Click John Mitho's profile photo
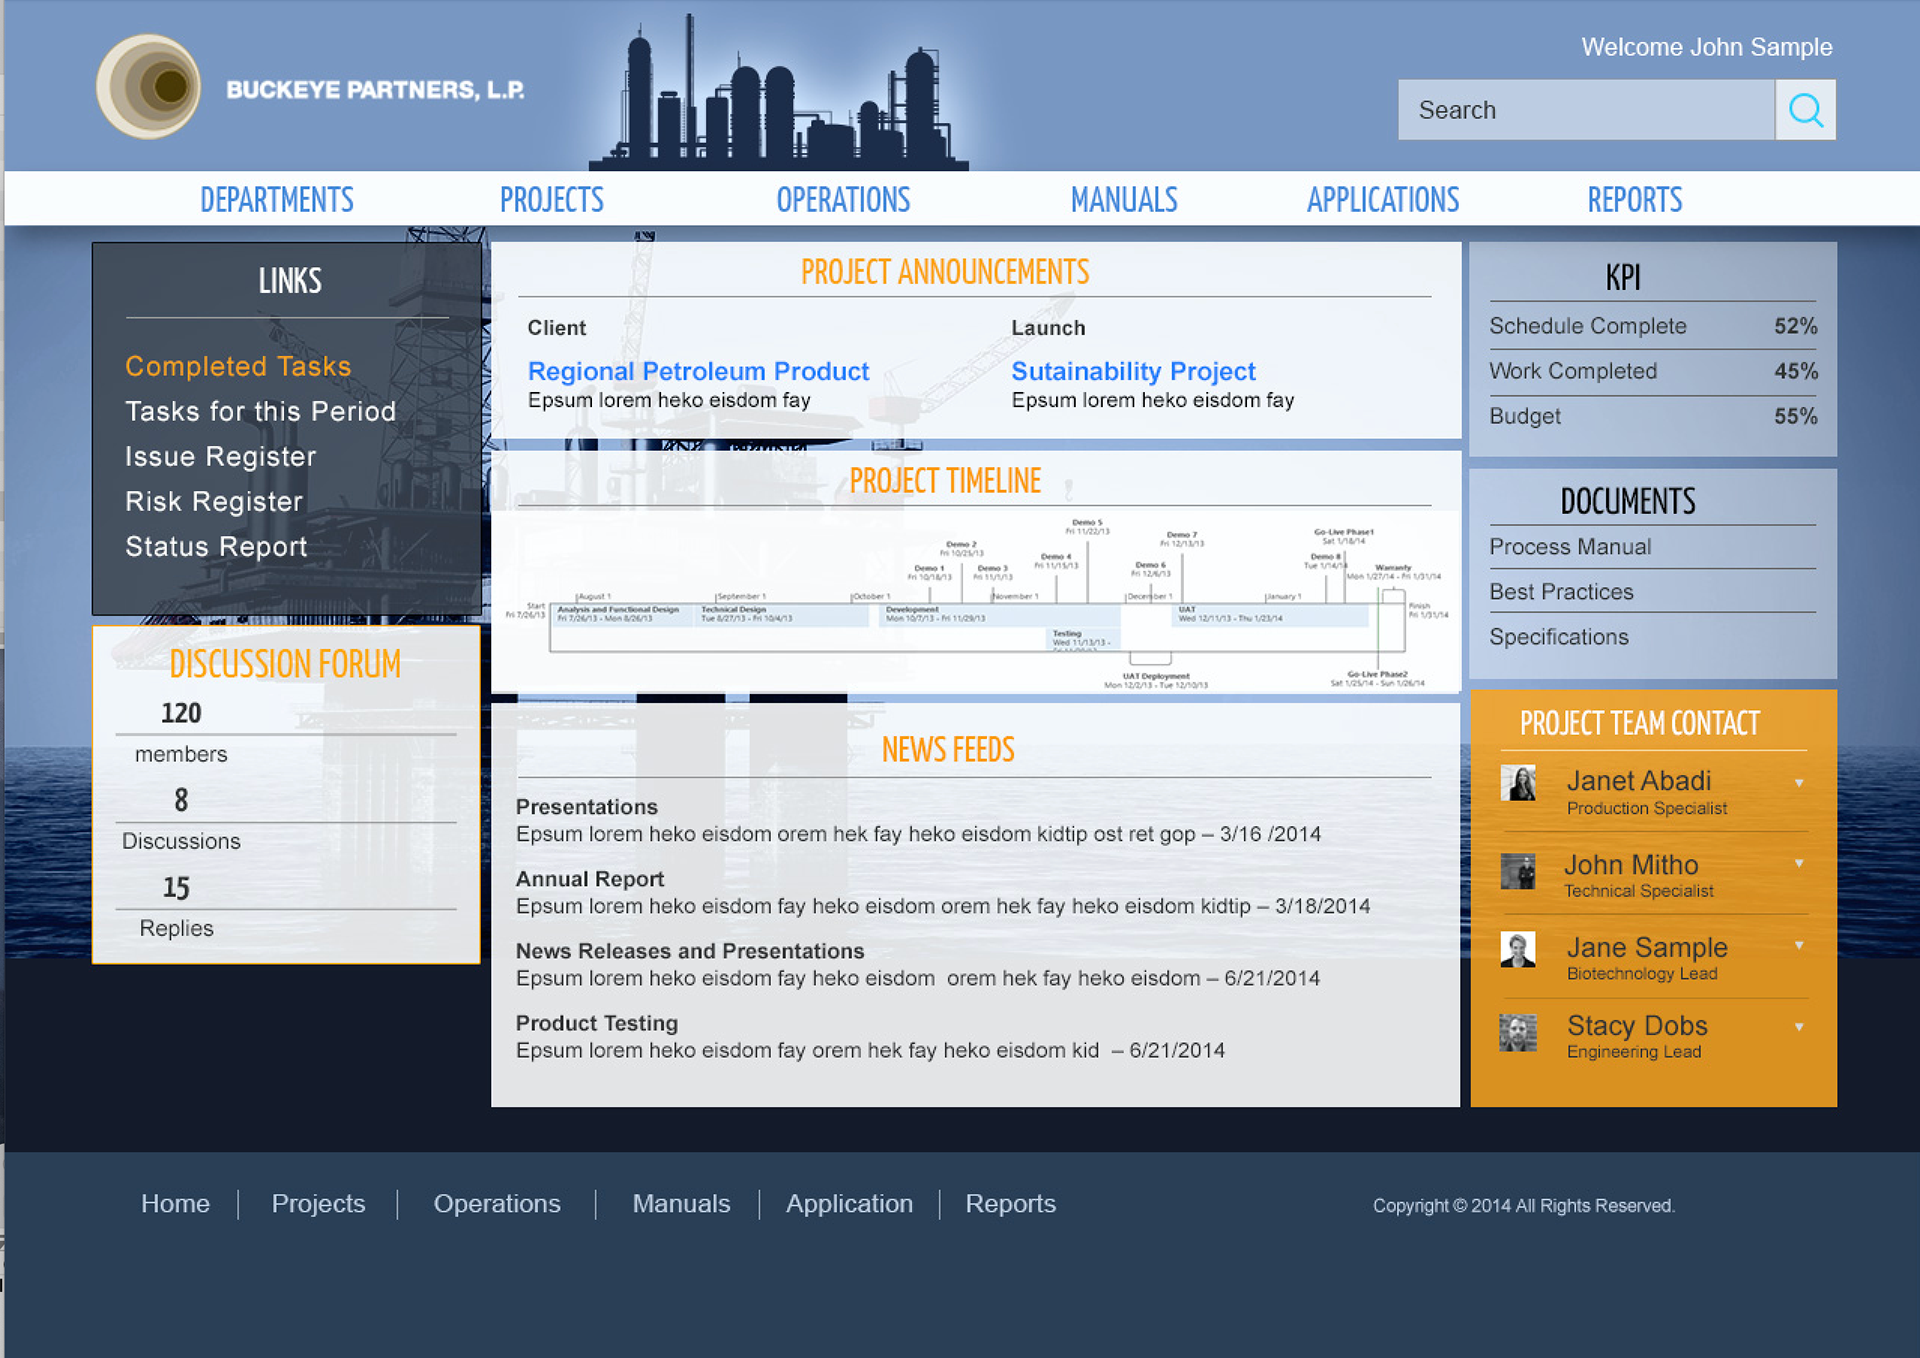Viewport: 1920px width, 1358px height. pos(1518,871)
